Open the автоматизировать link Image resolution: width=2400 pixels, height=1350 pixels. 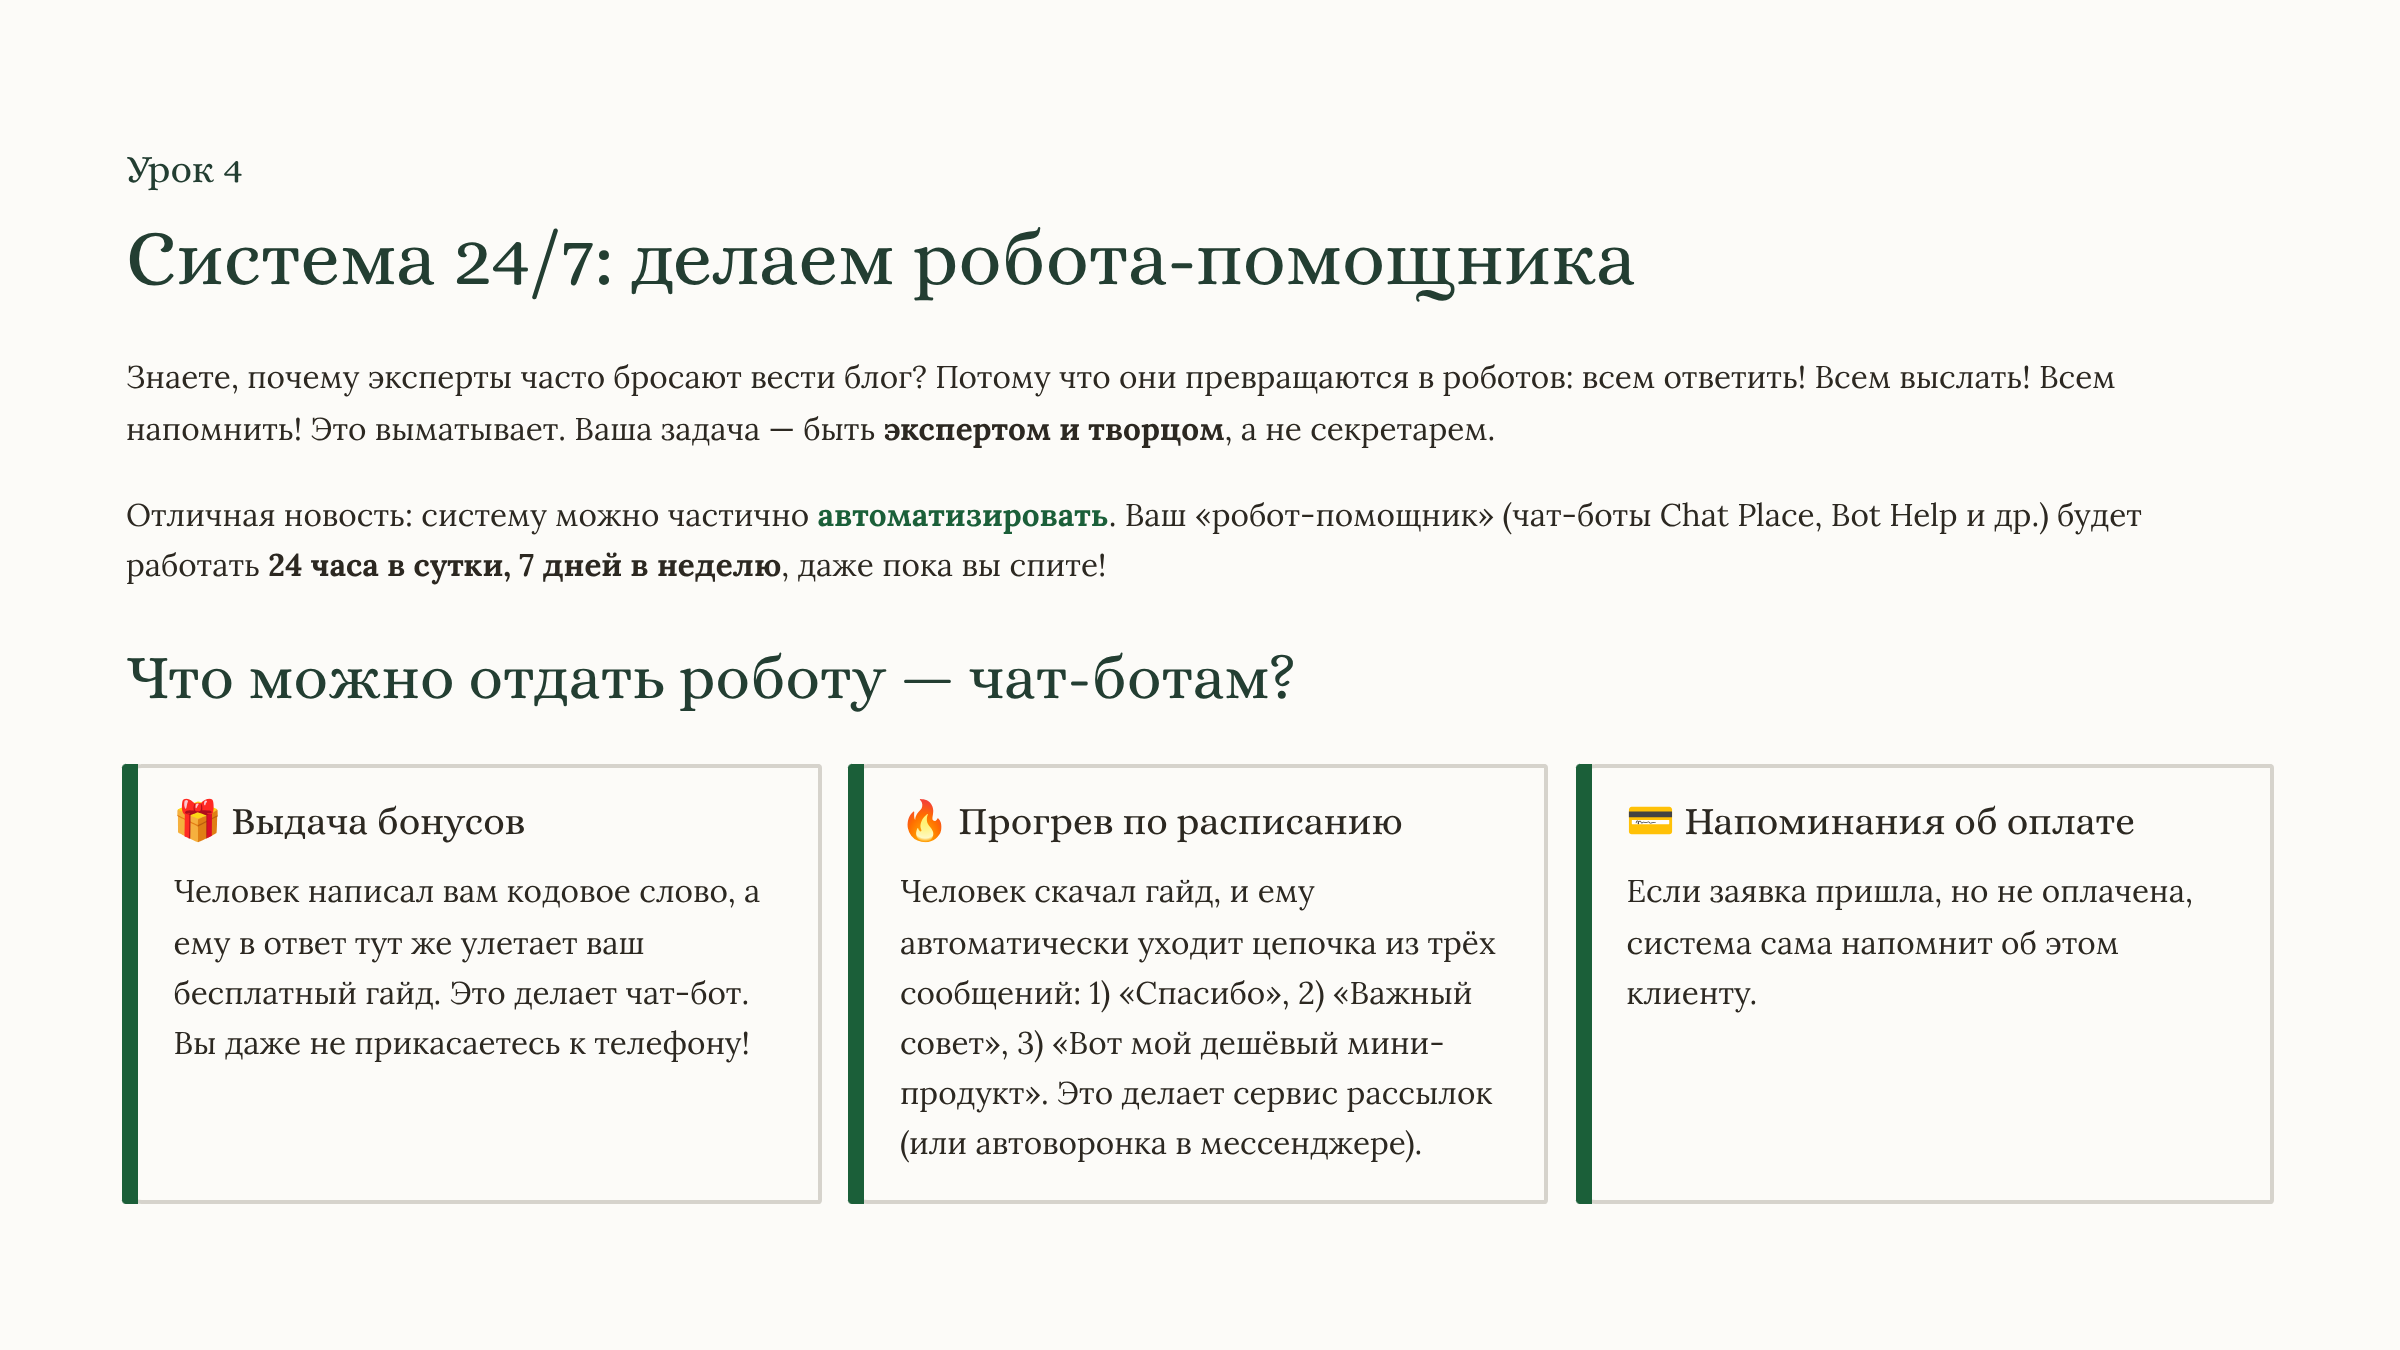click(x=962, y=518)
